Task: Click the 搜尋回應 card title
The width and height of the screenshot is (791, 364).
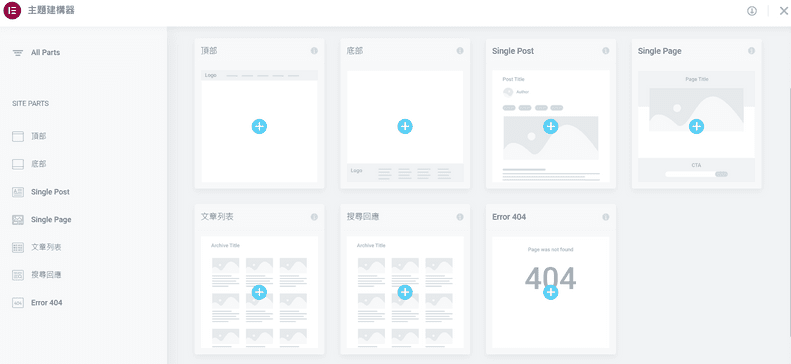Action: (x=363, y=217)
